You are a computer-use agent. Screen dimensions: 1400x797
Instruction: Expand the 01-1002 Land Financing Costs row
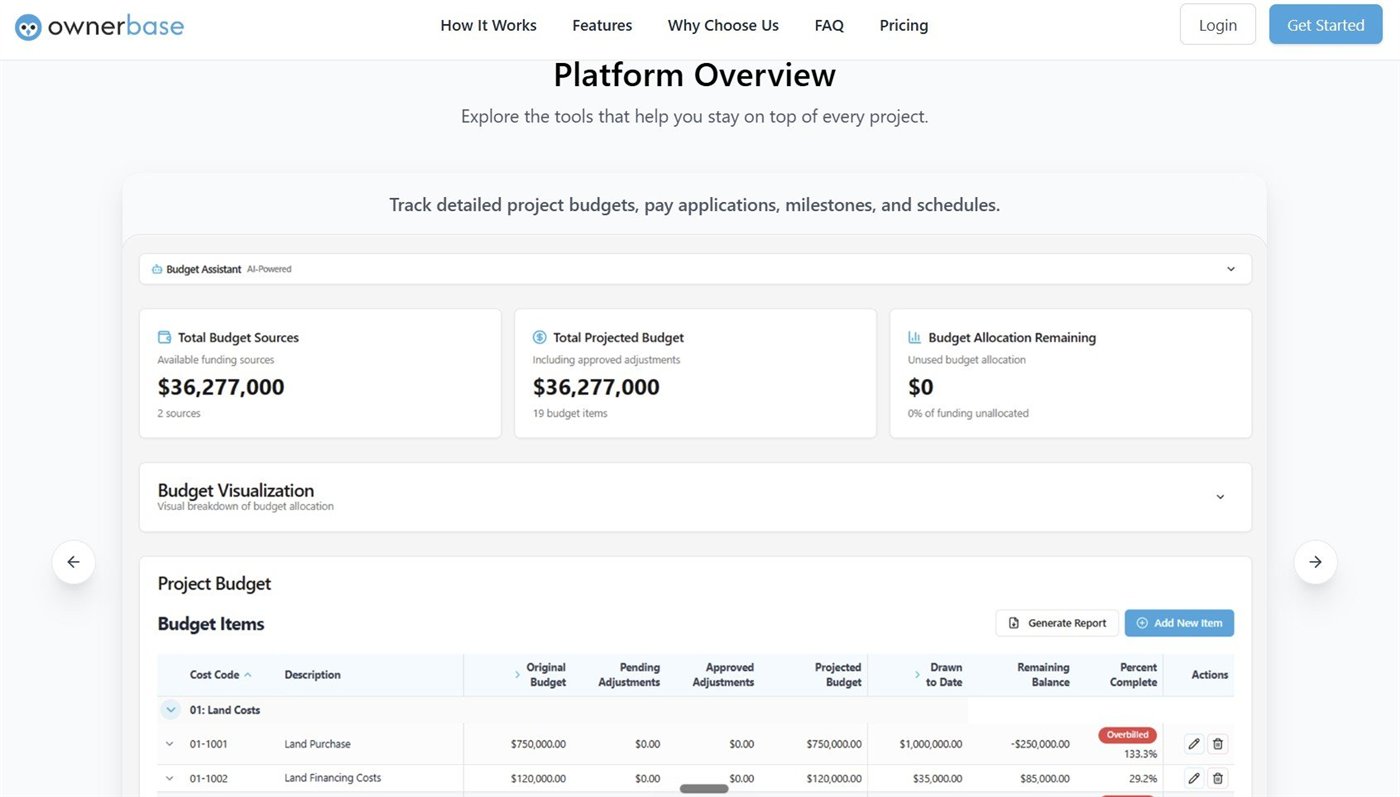pyautogui.click(x=169, y=778)
